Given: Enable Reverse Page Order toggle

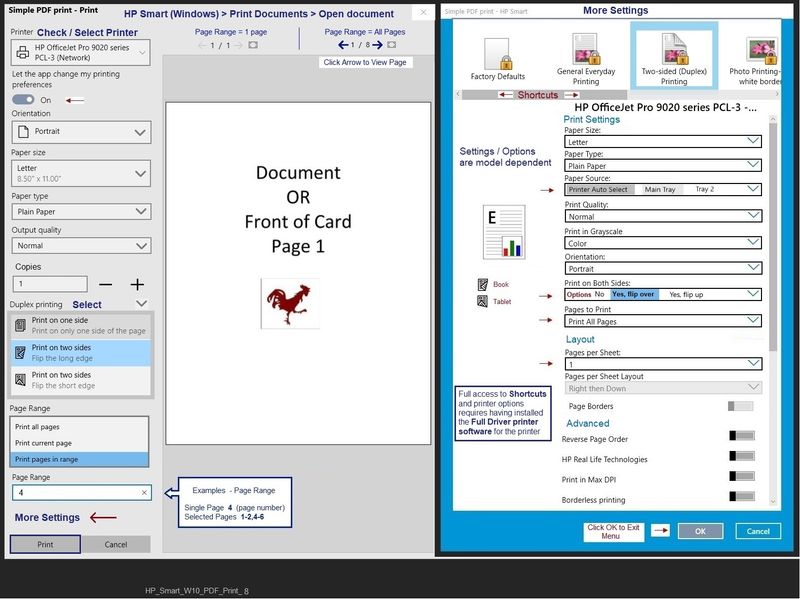Looking at the screenshot, I should pos(742,436).
